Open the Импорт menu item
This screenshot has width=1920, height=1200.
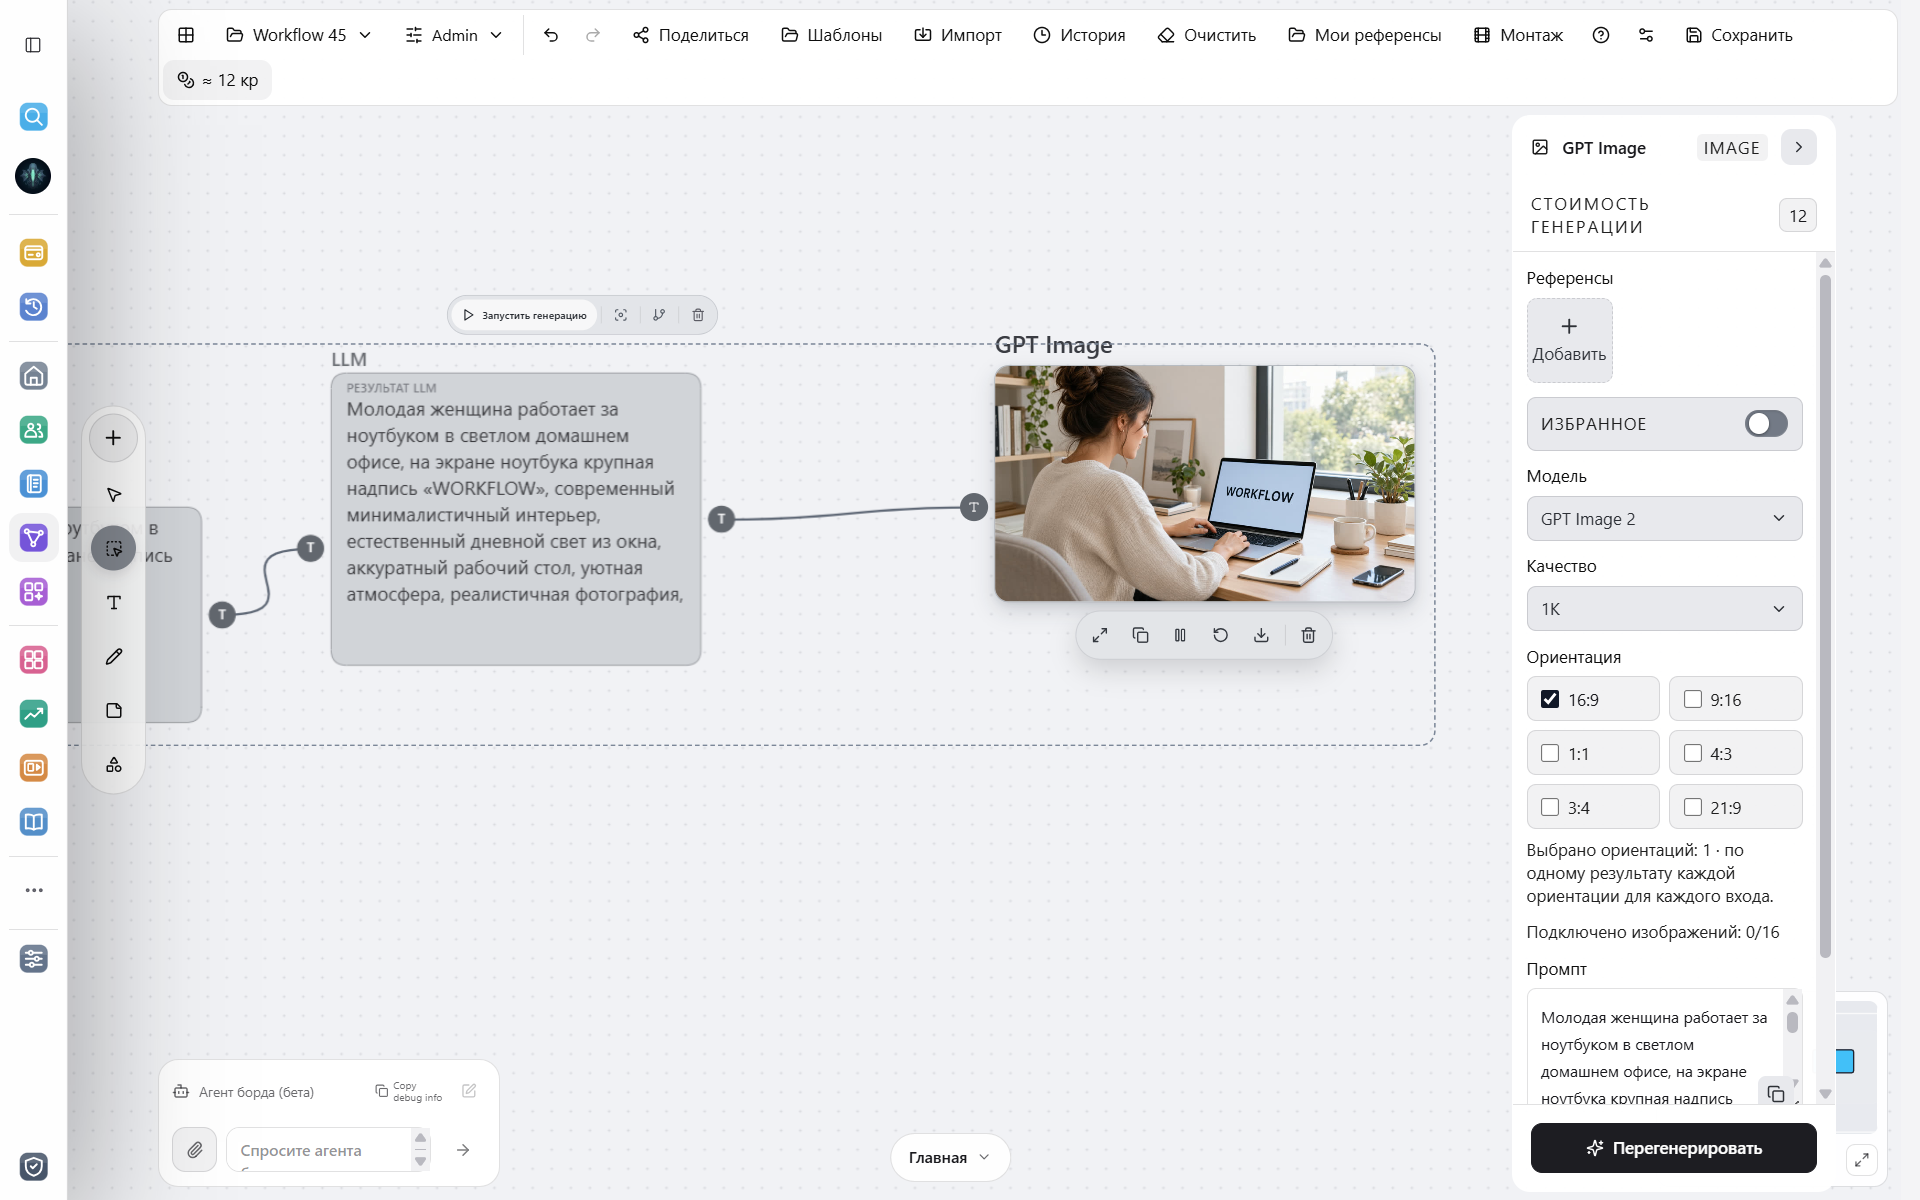(958, 35)
